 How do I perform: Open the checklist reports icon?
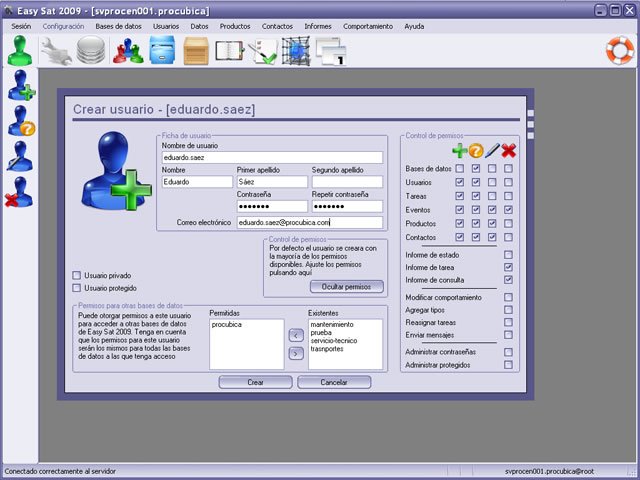[262, 51]
